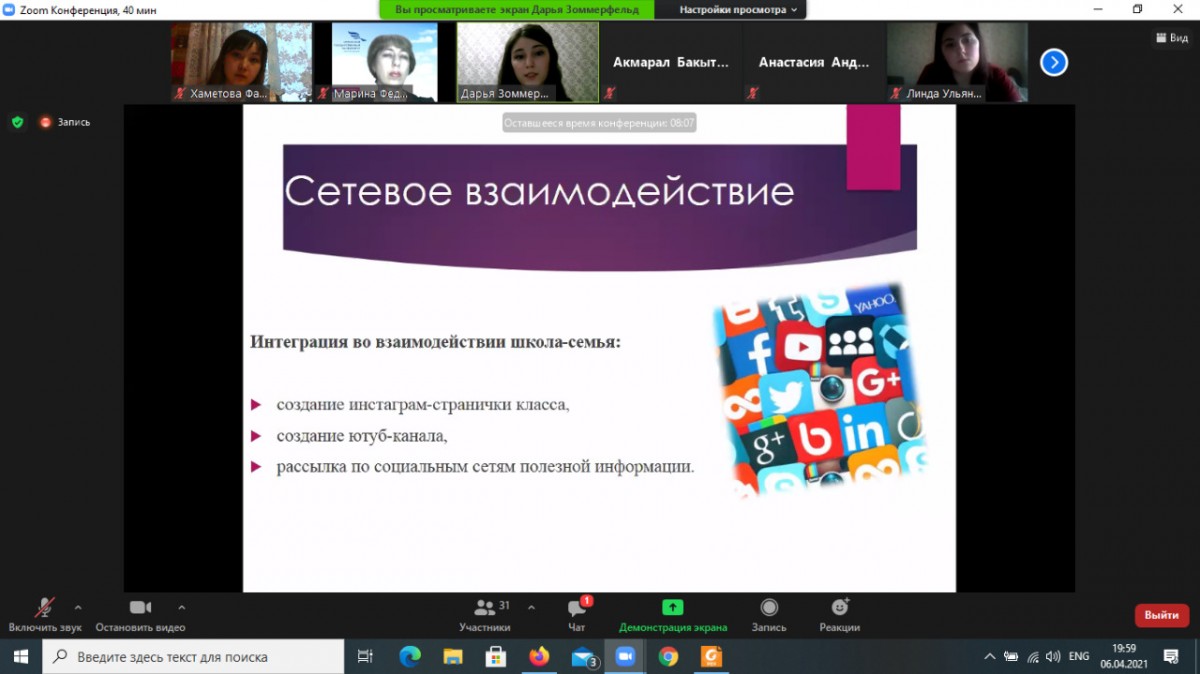
Task: Select Линда Ульянова video thumbnail
Action: (956, 62)
